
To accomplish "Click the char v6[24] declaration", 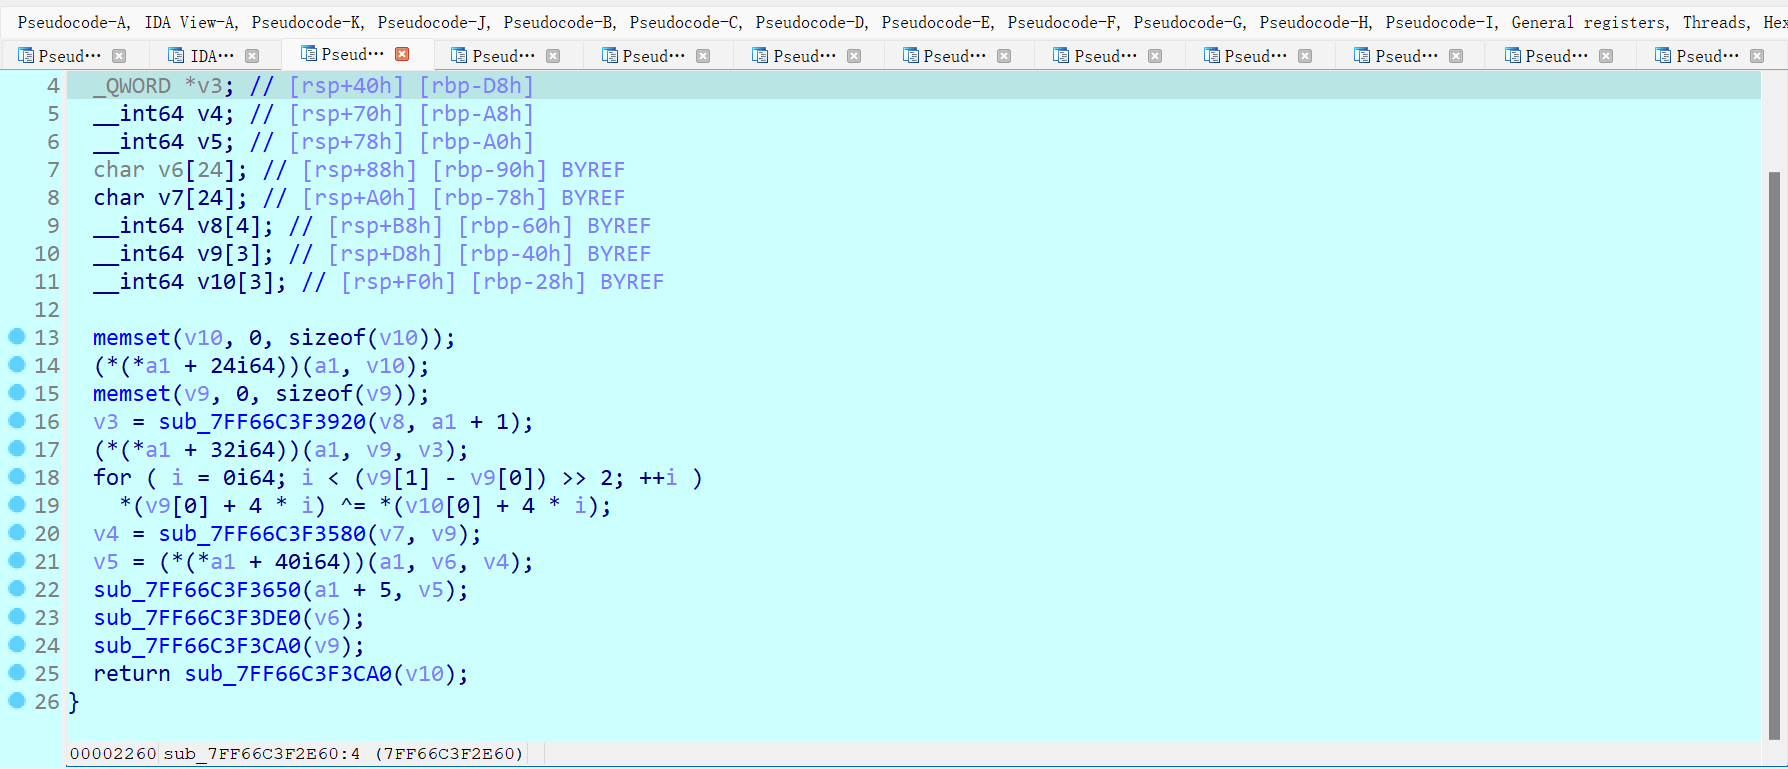I will coord(170,170).
